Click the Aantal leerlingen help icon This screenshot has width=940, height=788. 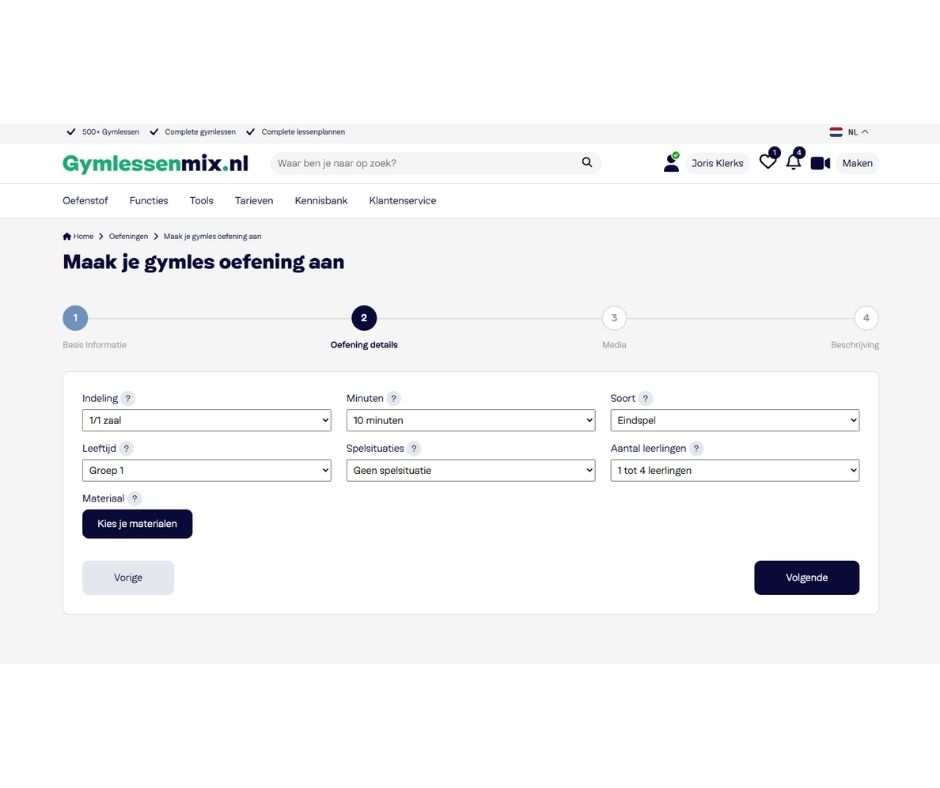click(x=696, y=448)
